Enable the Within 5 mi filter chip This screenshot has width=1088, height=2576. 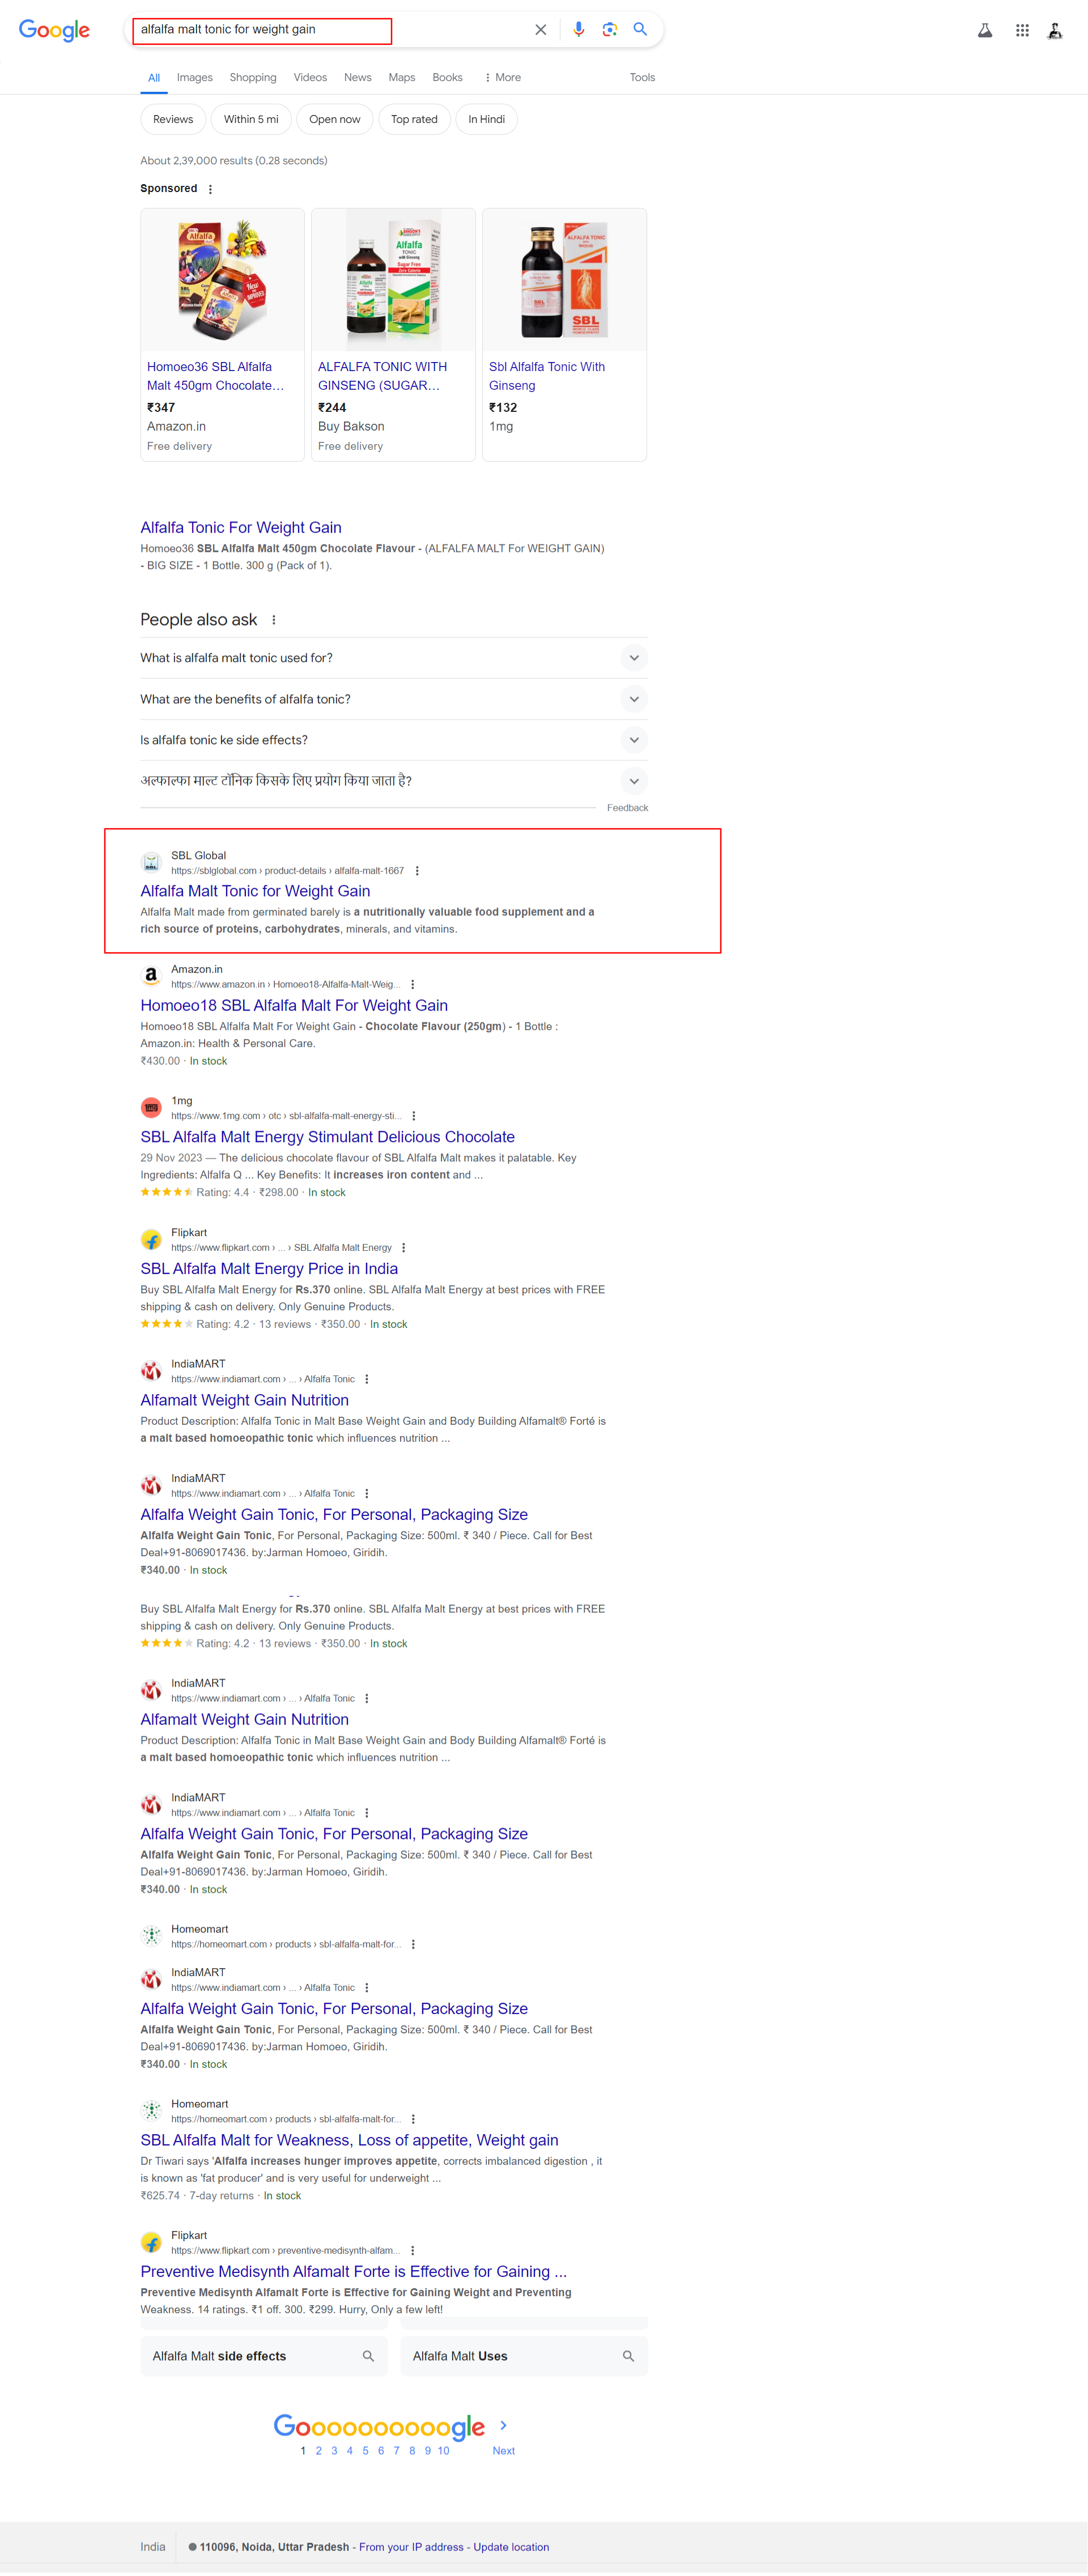coord(251,119)
